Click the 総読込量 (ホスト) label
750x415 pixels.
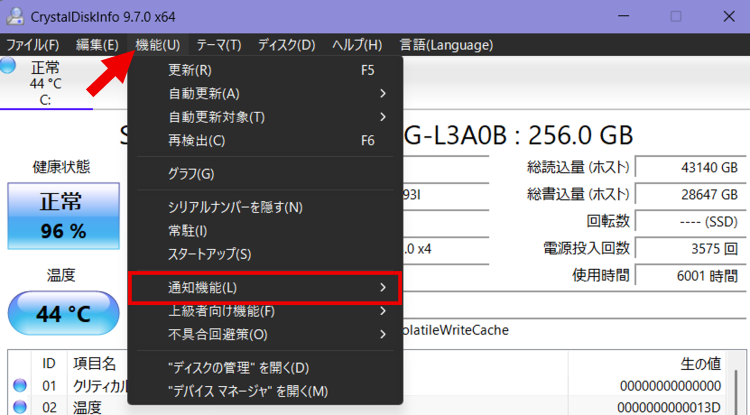[578, 167]
